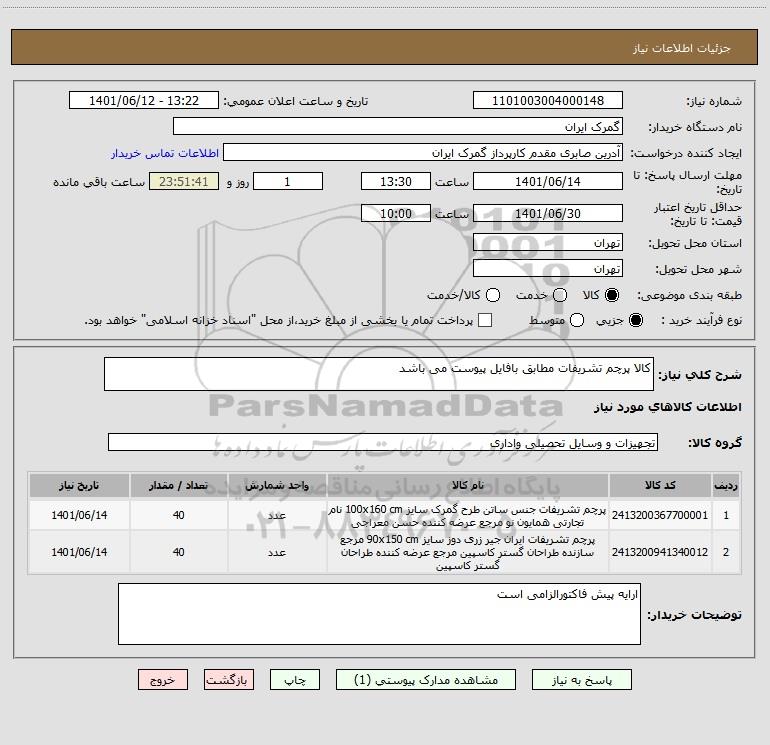This screenshot has height=745, width=770.
Task: Click the announcement date field 1401/06/12 - 13:22
Action: (x=144, y=101)
